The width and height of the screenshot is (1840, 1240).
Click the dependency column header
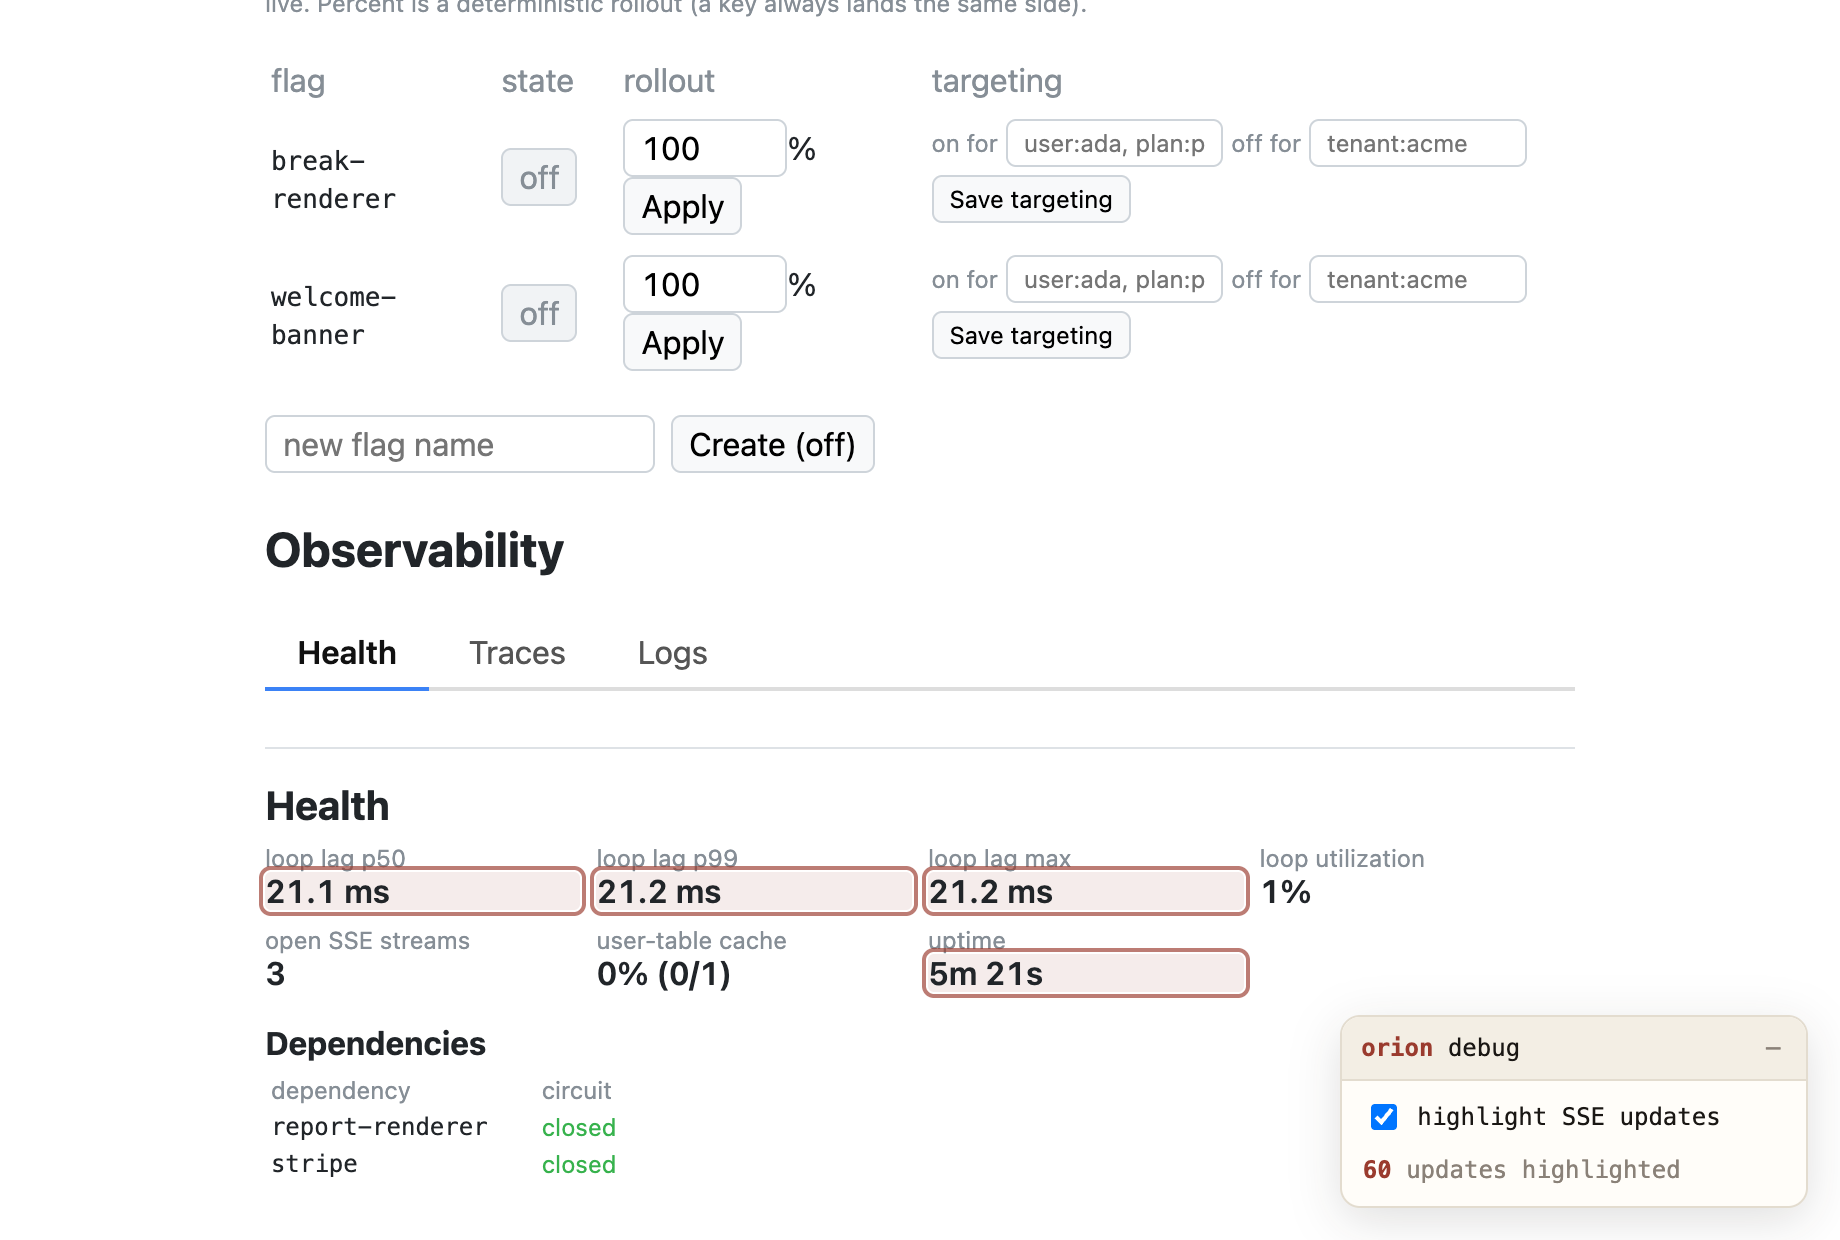tap(340, 1090)
